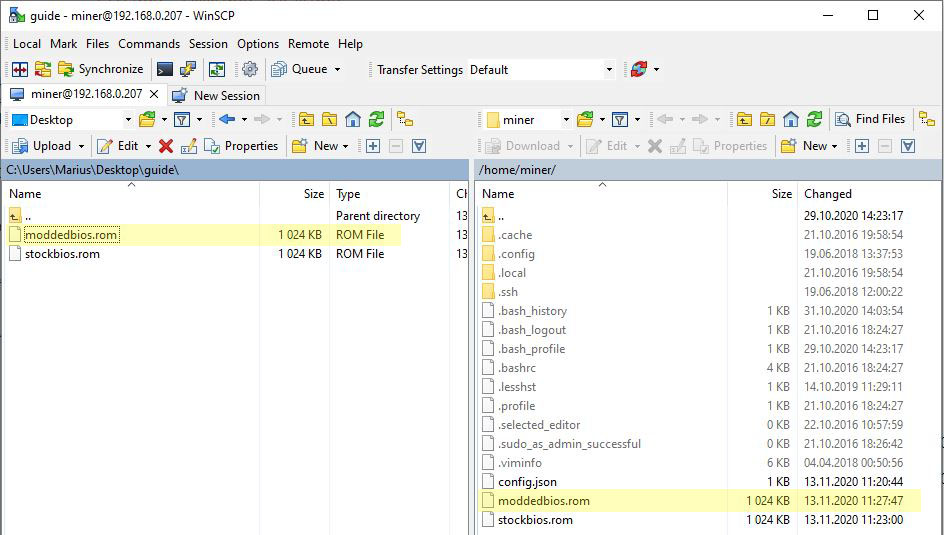Click the red refresh session icon

click(x=639, y=69)
